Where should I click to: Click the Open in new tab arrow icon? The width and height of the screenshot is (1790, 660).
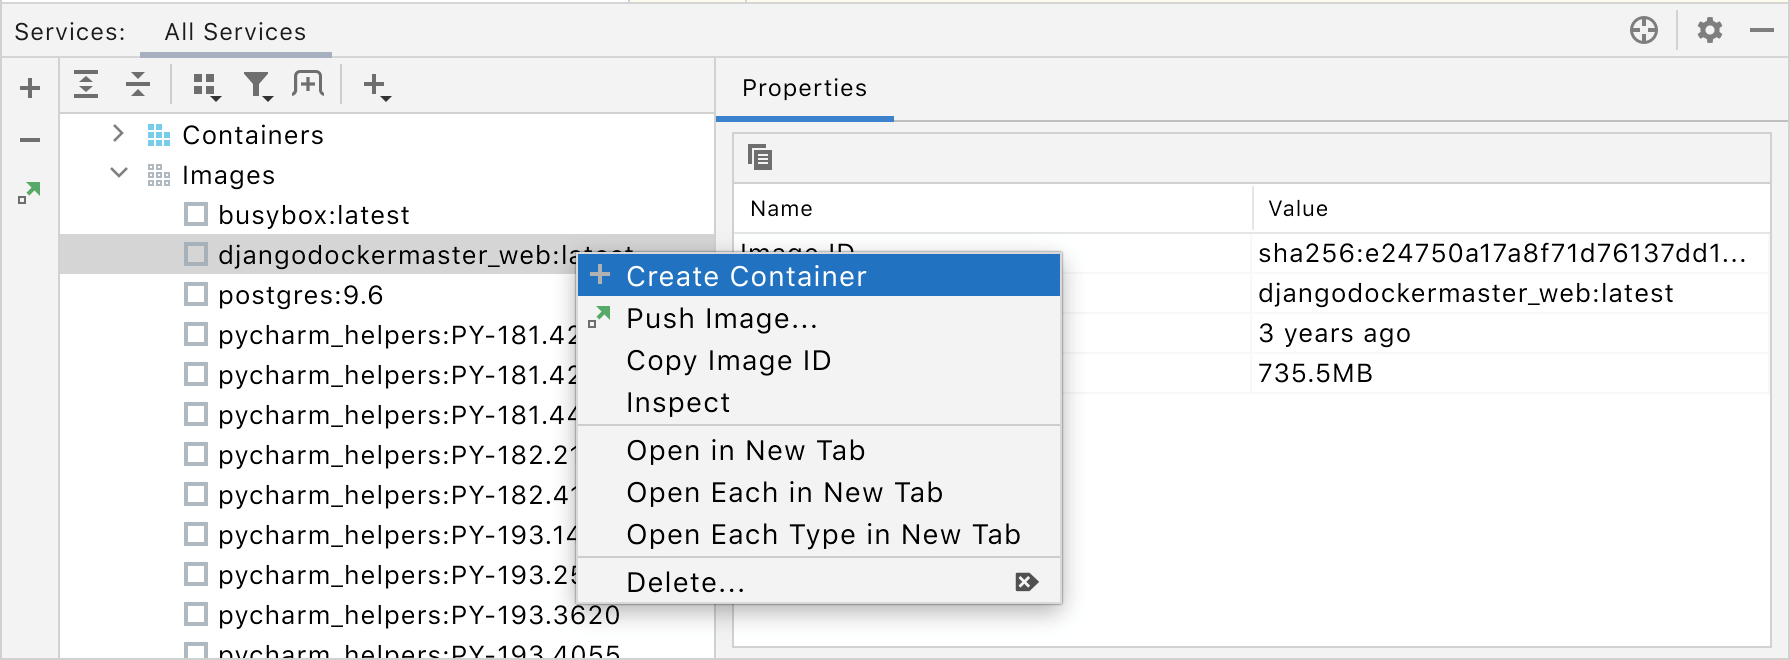[27, 193]
